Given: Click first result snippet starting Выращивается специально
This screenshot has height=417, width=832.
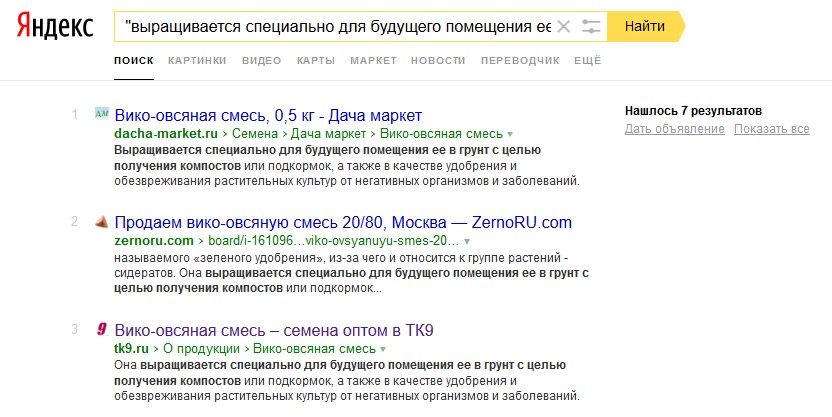Looking at the screenshot, I should (x=347, y=166).
